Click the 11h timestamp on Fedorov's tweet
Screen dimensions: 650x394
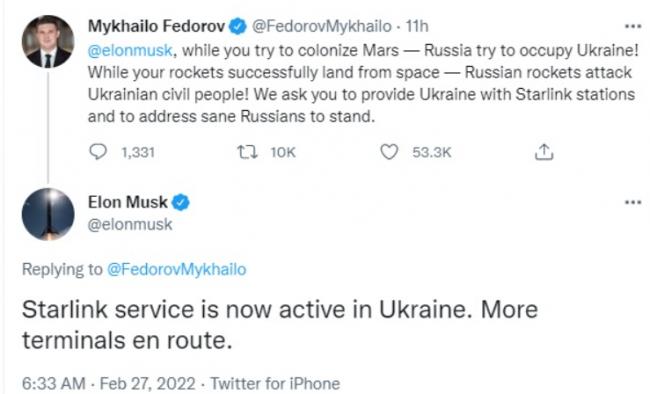417,26
